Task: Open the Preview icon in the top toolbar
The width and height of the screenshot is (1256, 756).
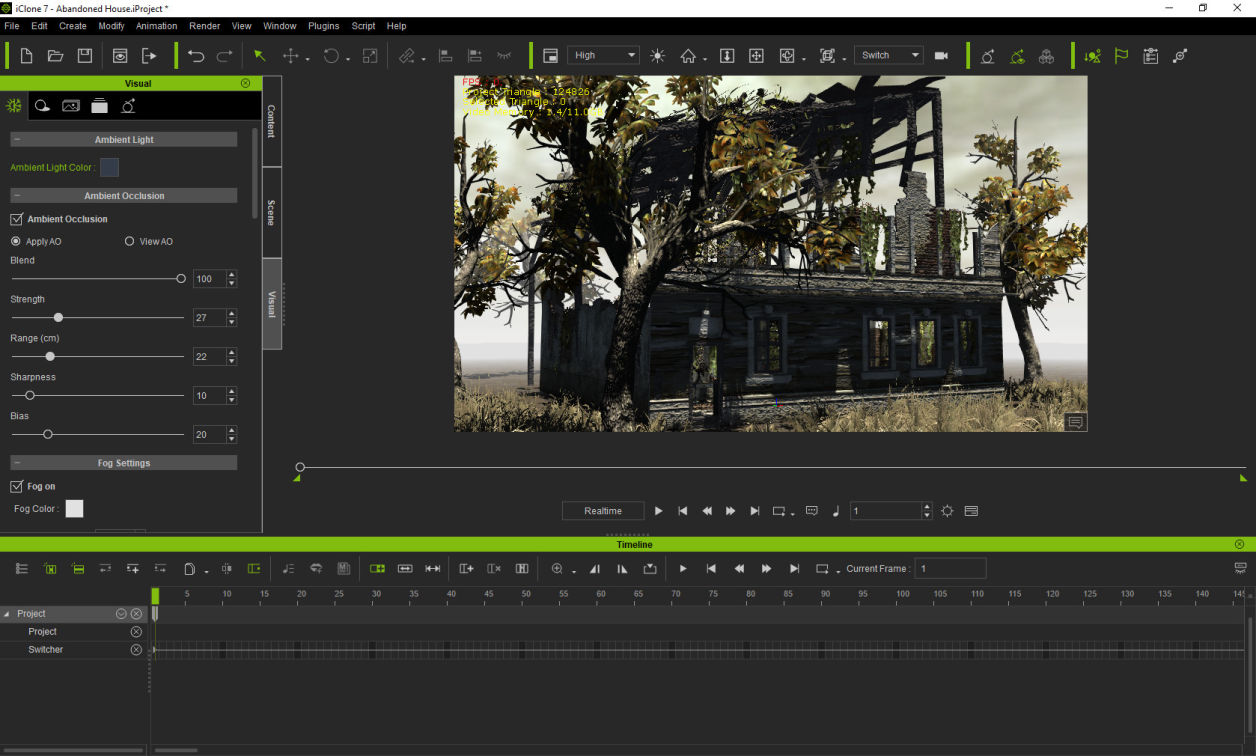Action: pos(120,56)
